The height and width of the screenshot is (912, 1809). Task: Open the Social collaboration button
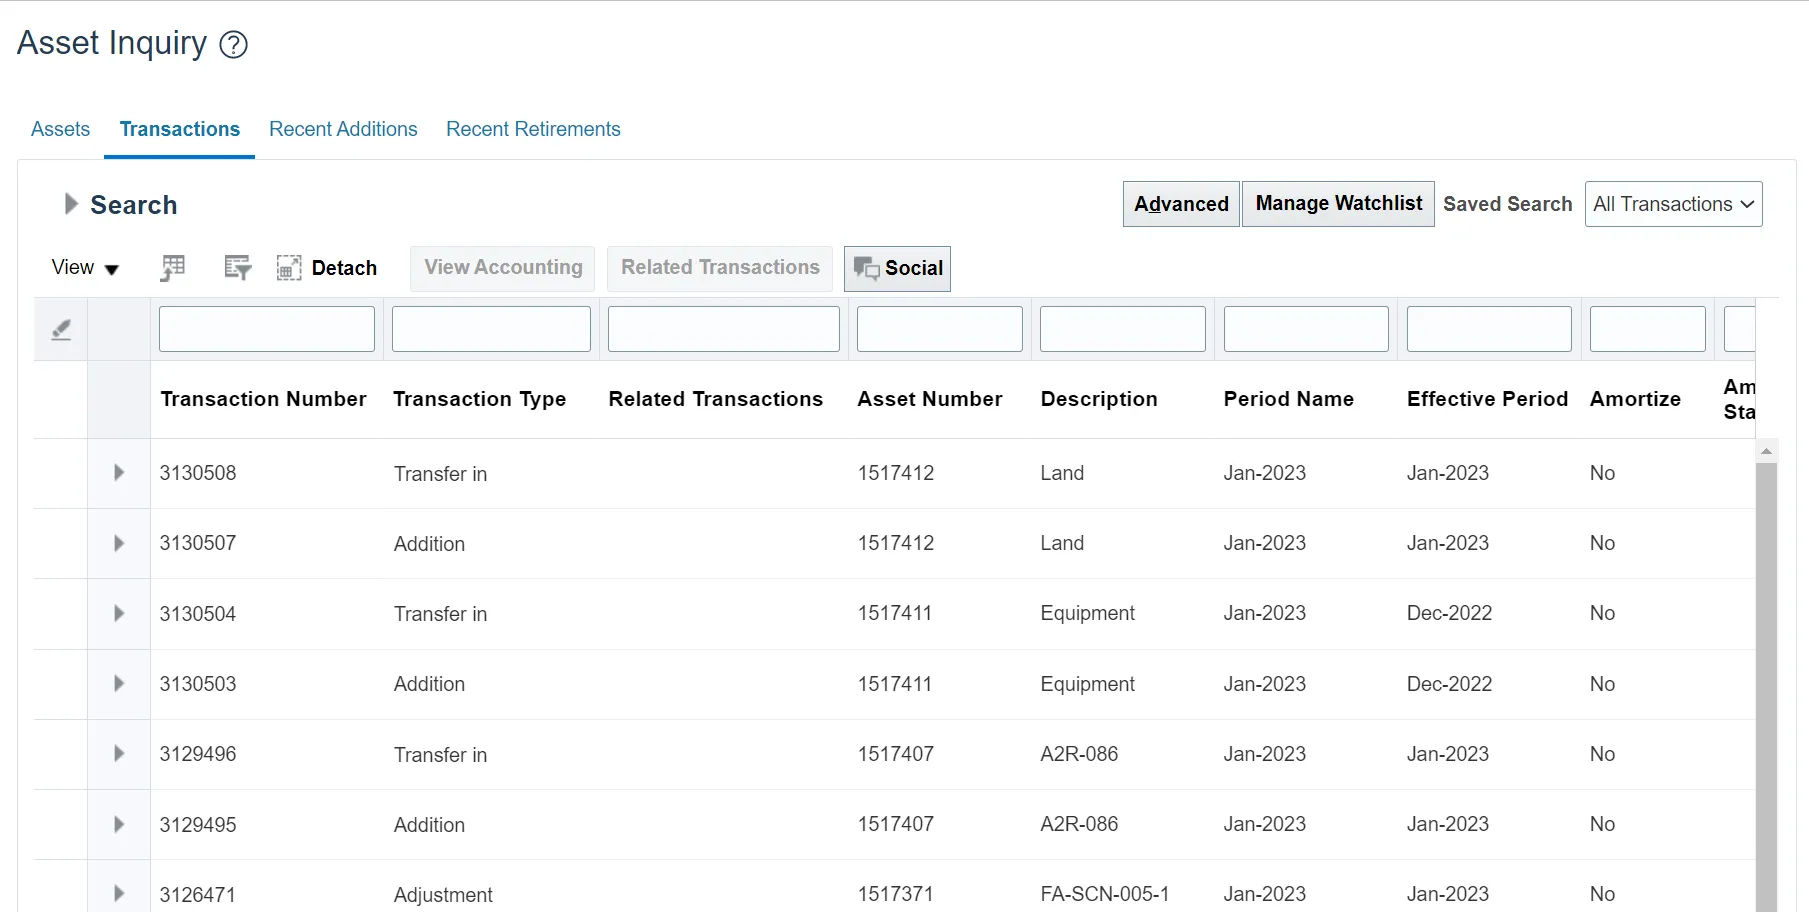[x=897, y=268]
